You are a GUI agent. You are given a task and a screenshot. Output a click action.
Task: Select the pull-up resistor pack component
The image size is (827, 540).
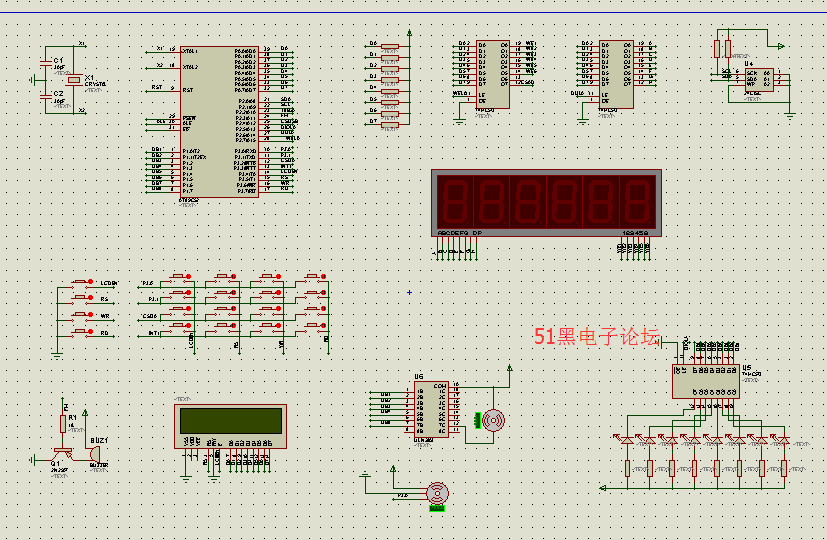pyautogui.click(x=390, y=85)
